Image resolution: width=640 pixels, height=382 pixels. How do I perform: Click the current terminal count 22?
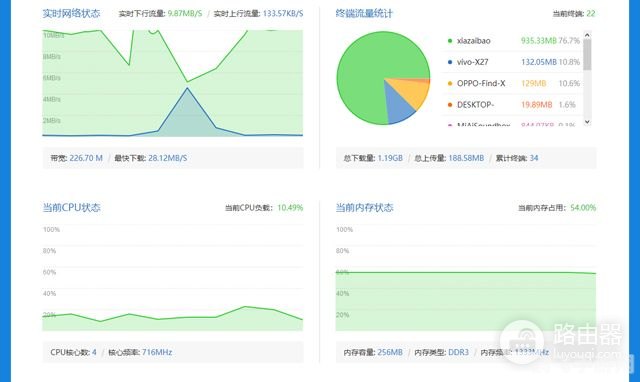(591, 13)
